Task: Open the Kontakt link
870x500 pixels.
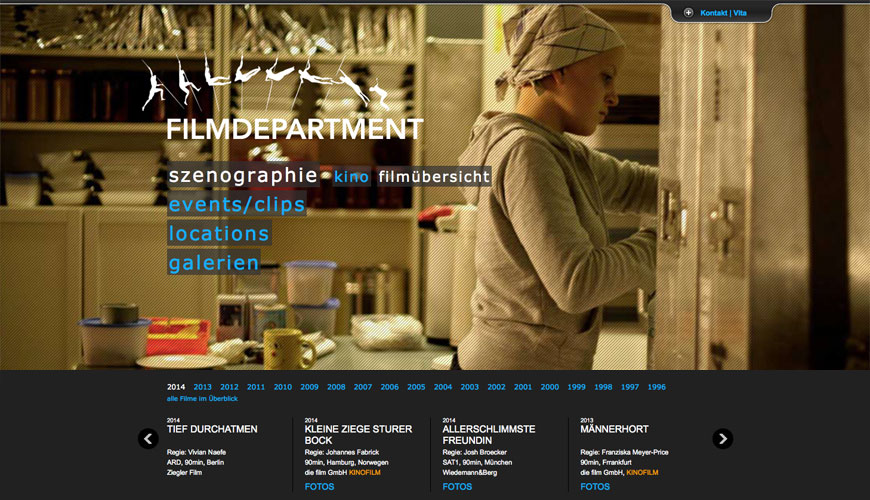Action: (x=714, y=13)
